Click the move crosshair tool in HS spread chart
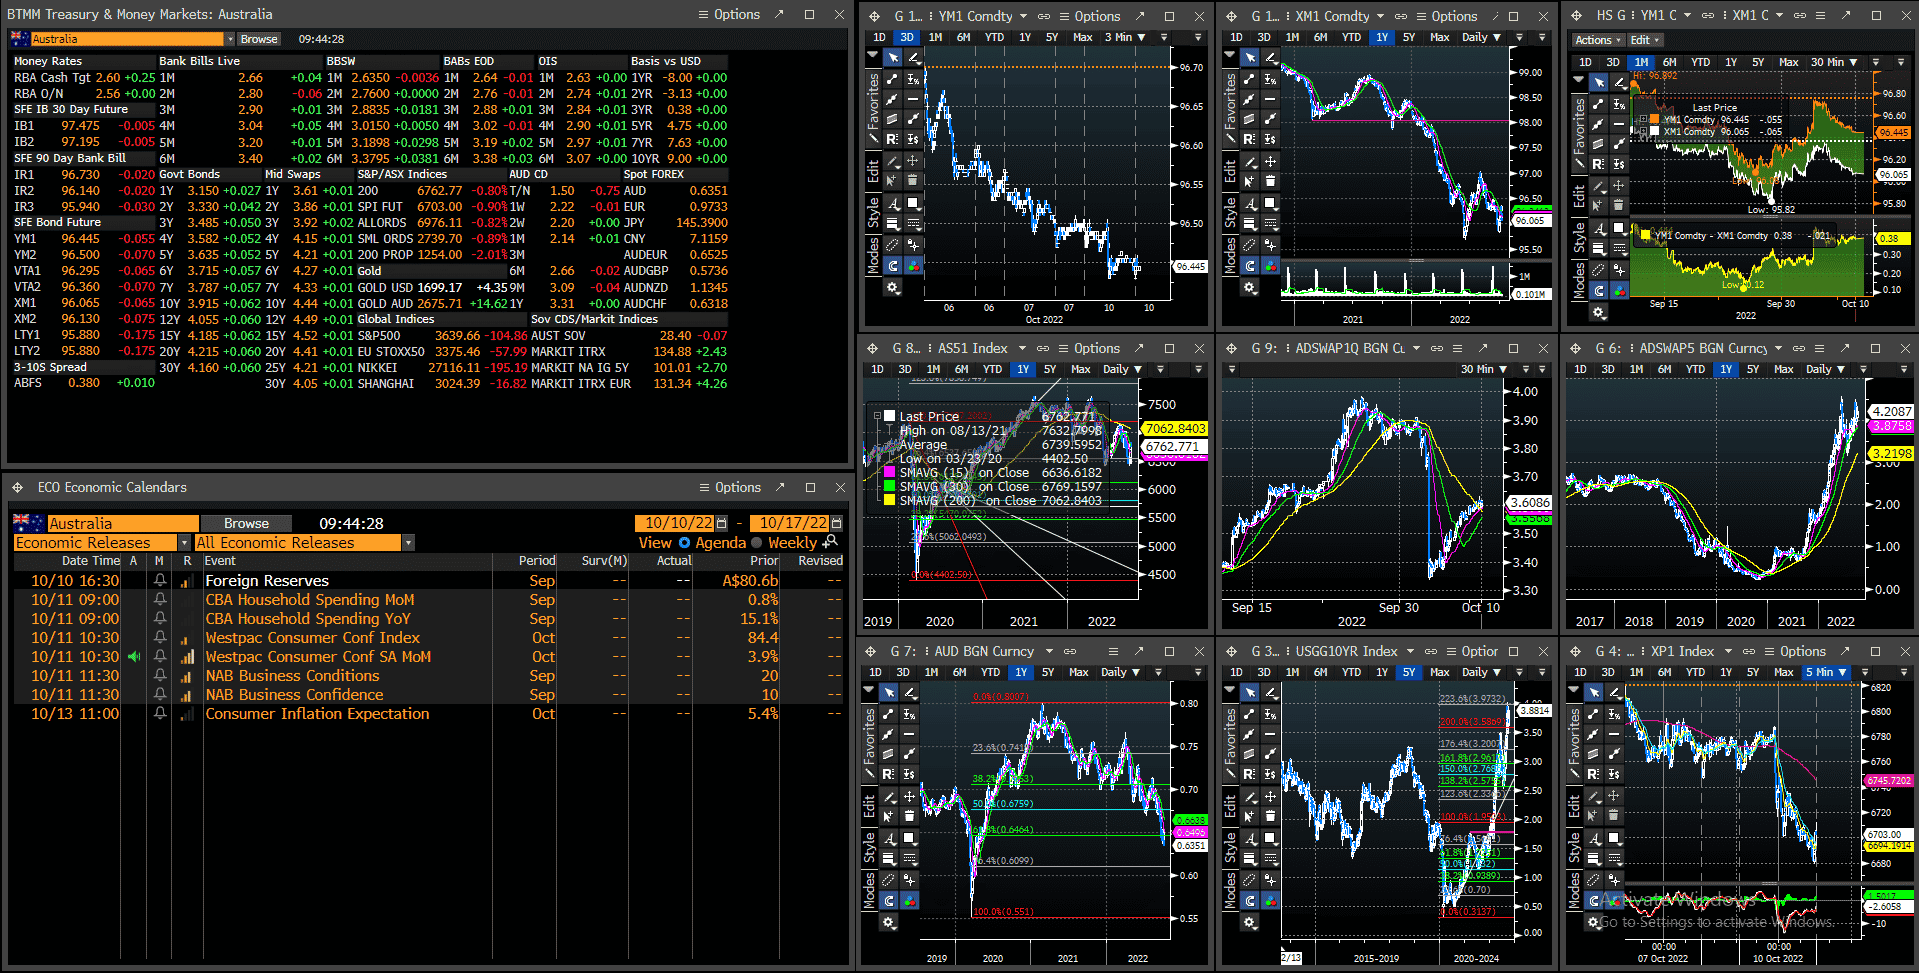 pyautogui.click(x=1618, y=185)
